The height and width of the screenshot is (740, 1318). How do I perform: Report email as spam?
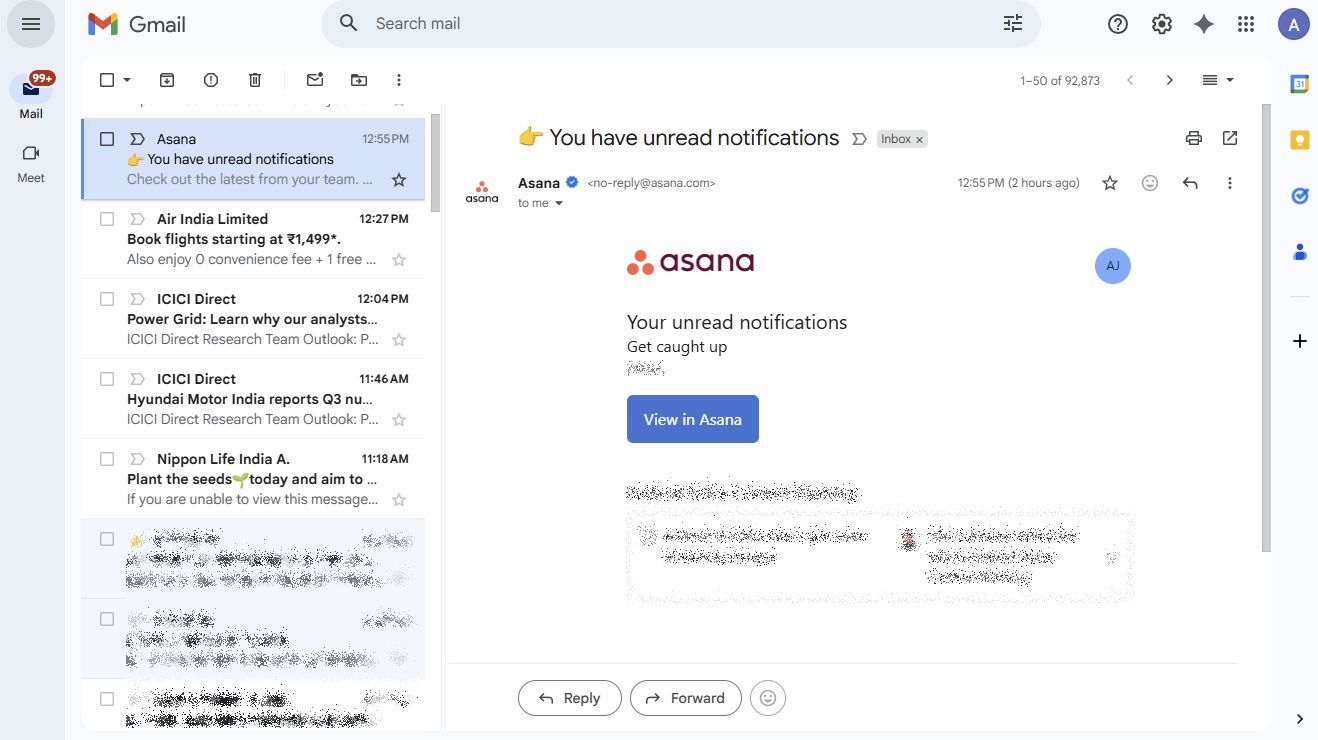point(211,80)
